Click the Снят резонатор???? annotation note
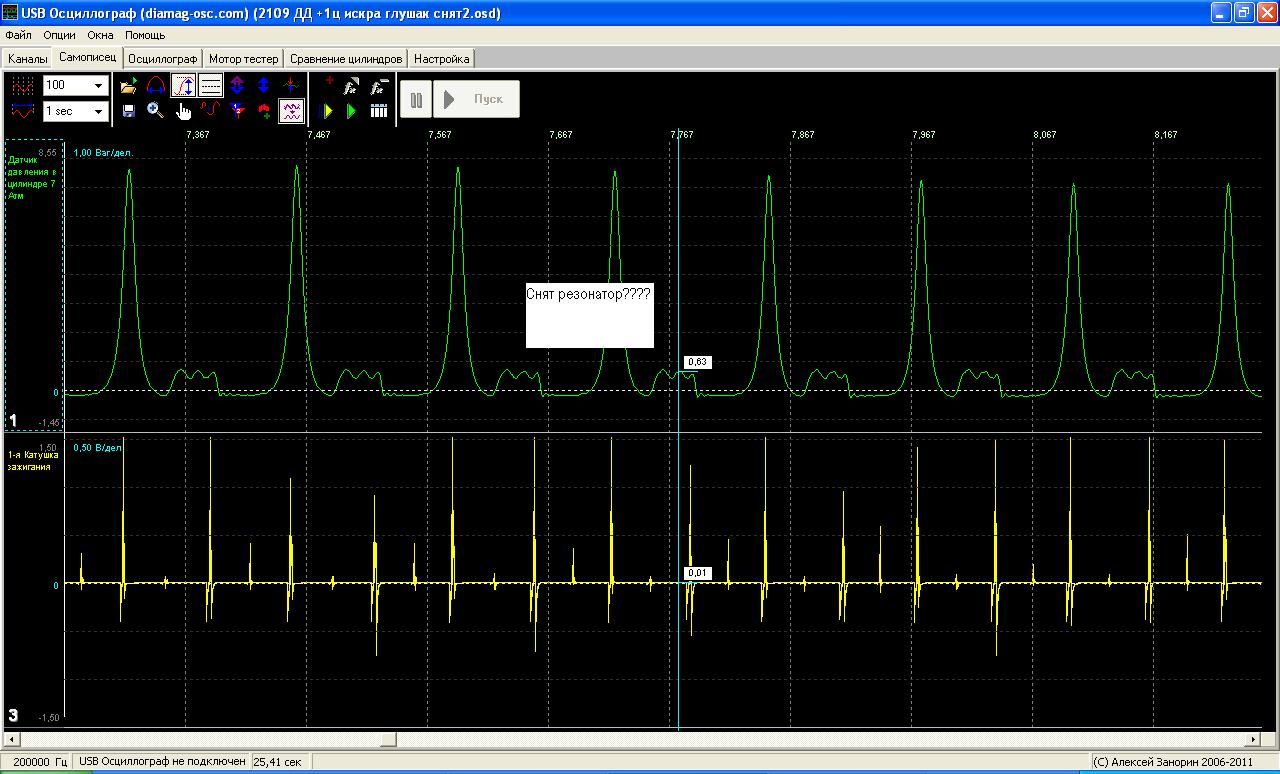 (x=590, y=314)
